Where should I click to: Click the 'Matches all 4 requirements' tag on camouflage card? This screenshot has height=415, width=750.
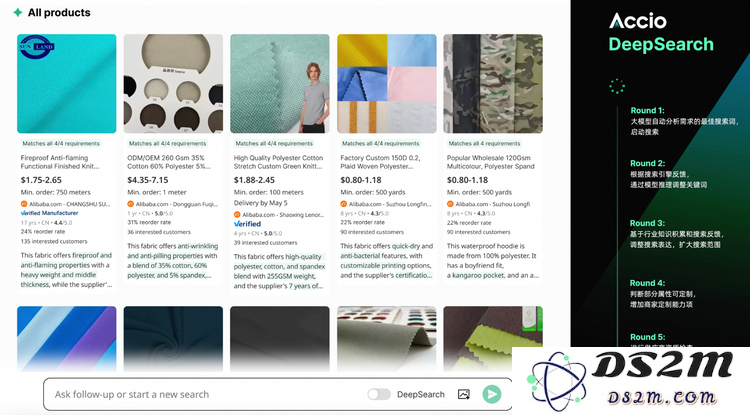(x=484, y=143)
